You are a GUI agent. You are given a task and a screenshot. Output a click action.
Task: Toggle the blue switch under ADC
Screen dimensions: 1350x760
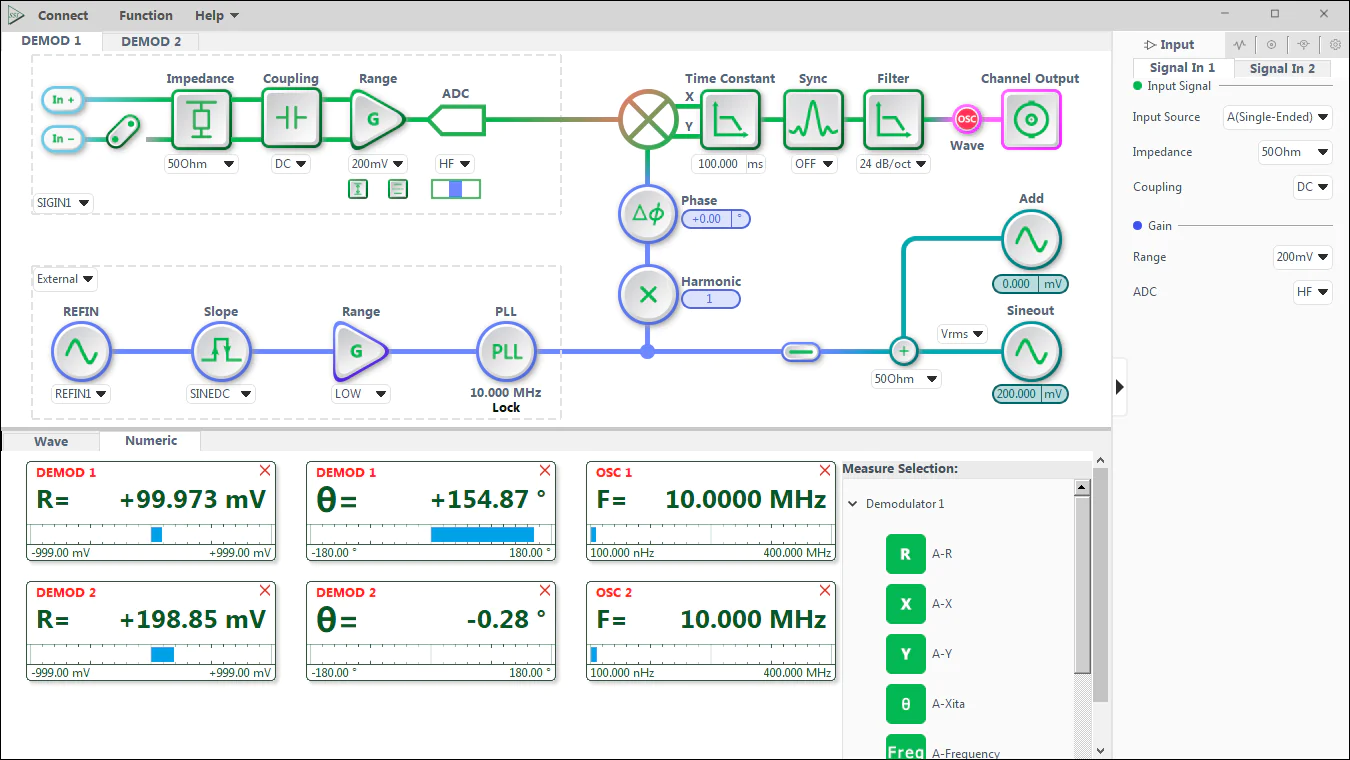(455, 189)
